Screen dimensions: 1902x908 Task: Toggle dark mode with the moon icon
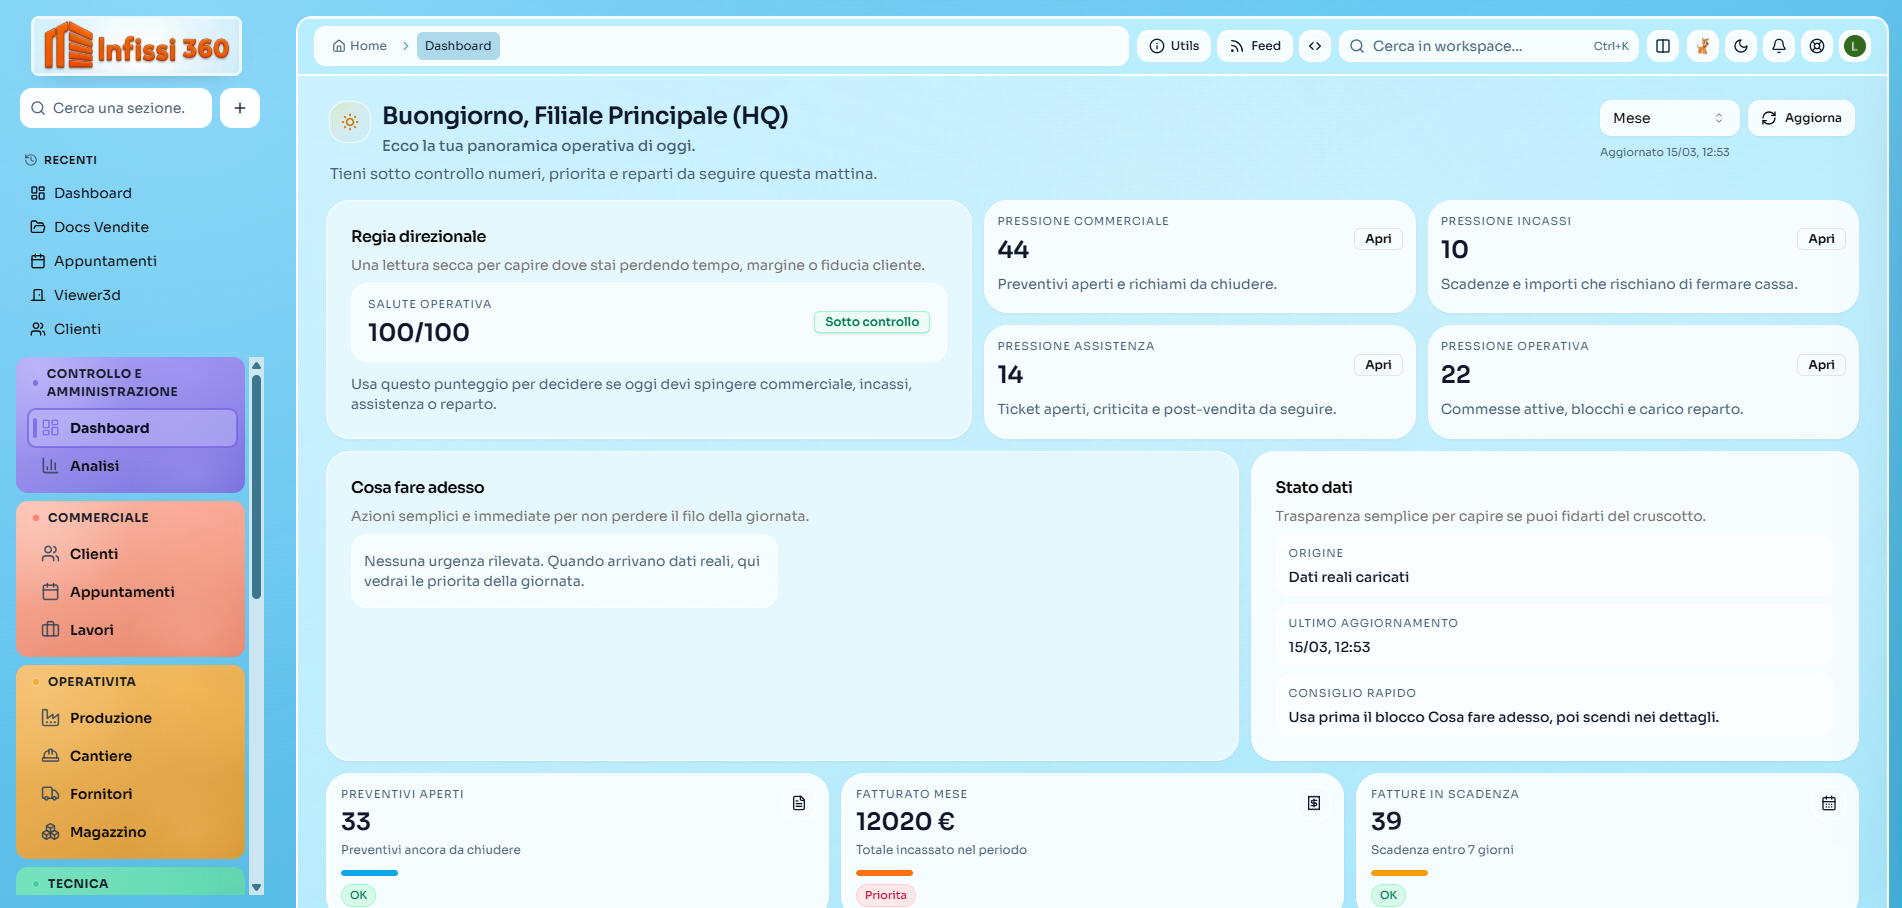1740,46
